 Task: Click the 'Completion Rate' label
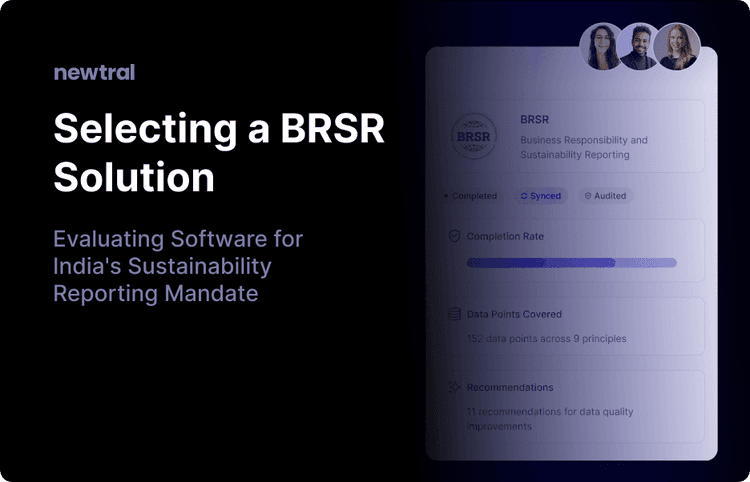point(505,236)
